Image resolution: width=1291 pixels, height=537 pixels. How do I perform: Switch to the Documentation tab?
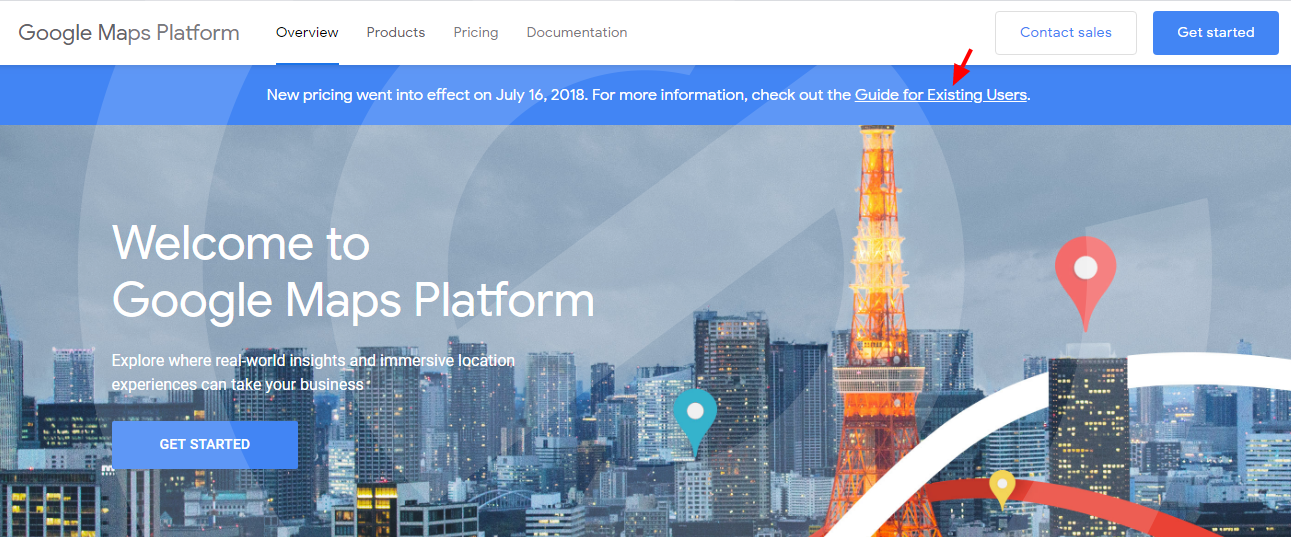[x=577, y=32]
